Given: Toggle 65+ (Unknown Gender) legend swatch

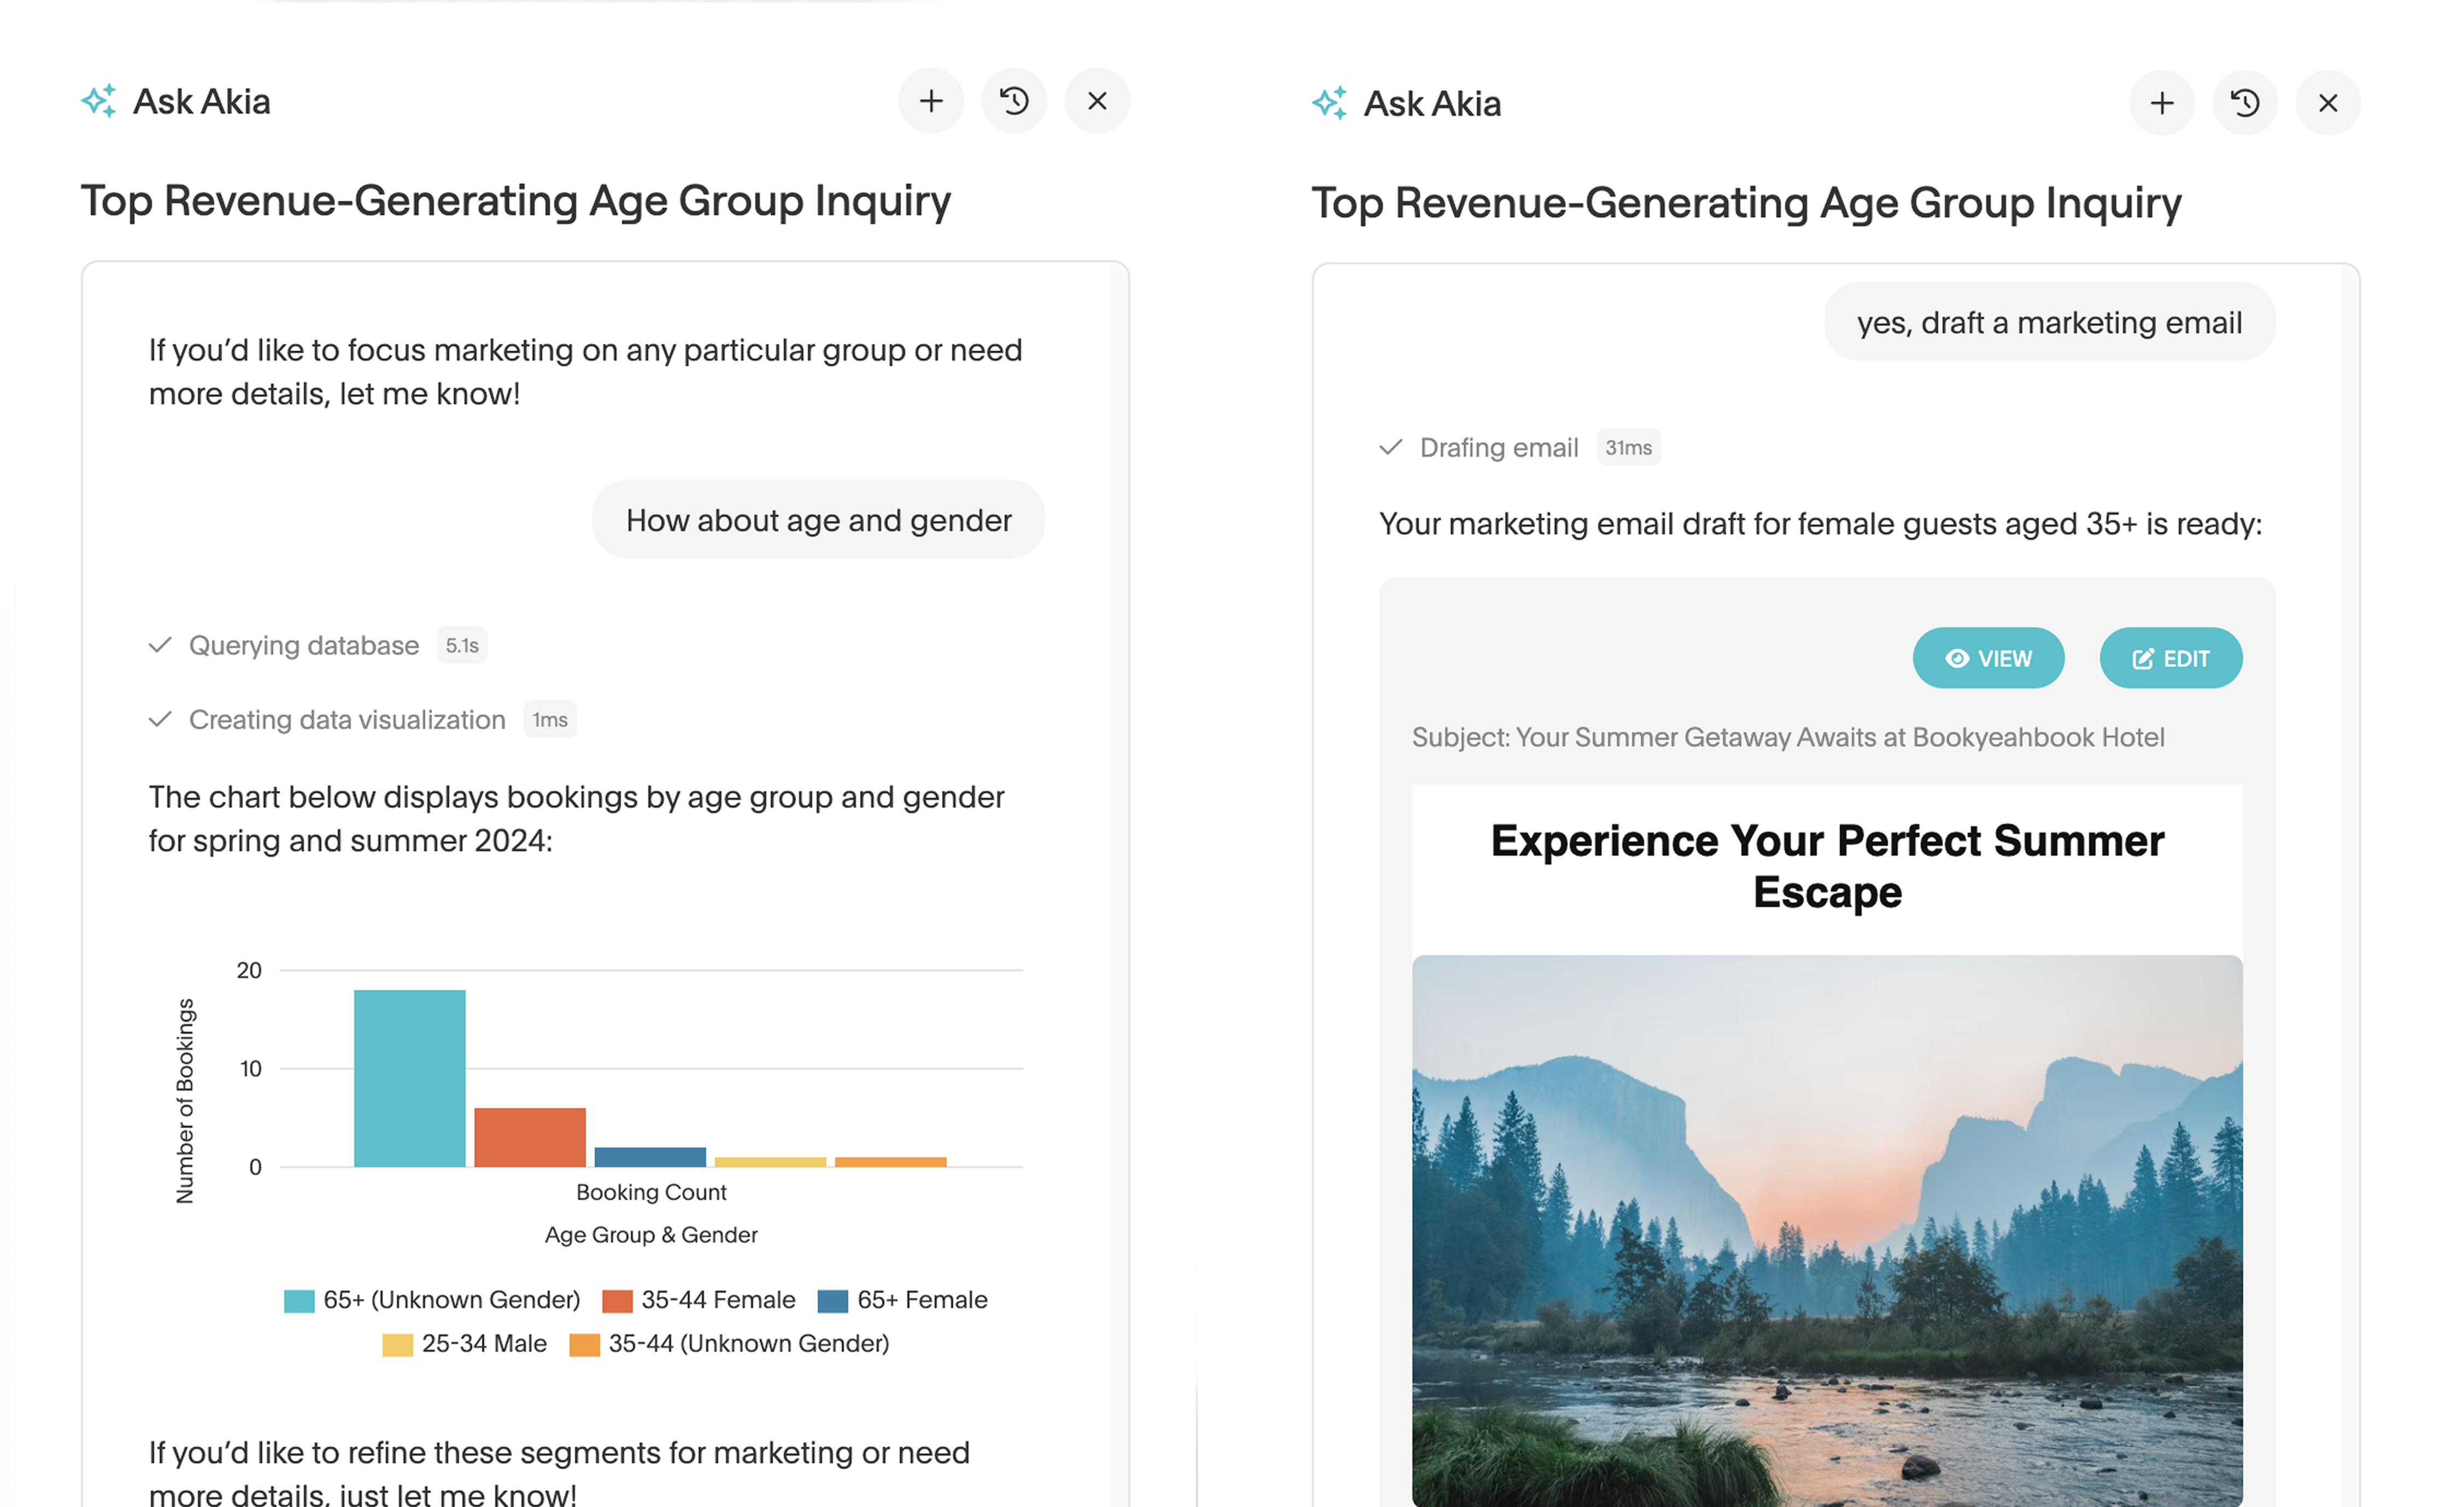Looking at the screenshot, I should [x=299, y=1300].
